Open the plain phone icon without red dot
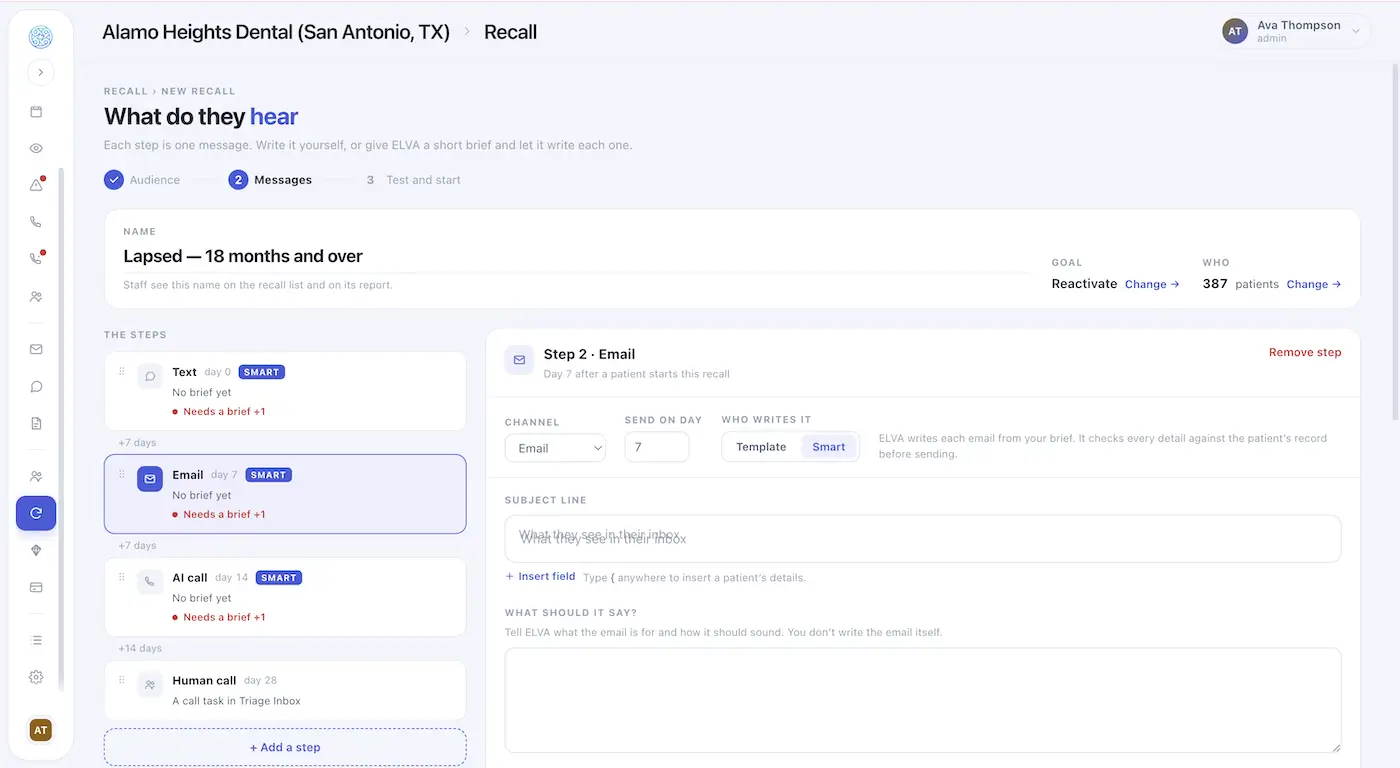Image resolution: width=1400 pixels, height=768 pixels. pyautogui.click(x=36, y=222)
